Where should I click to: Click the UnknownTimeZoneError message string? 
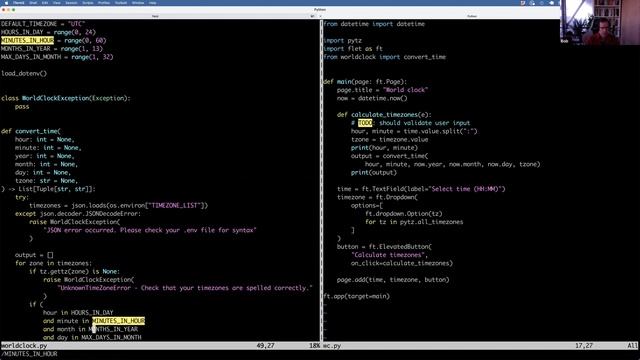(x=185, y=288)
